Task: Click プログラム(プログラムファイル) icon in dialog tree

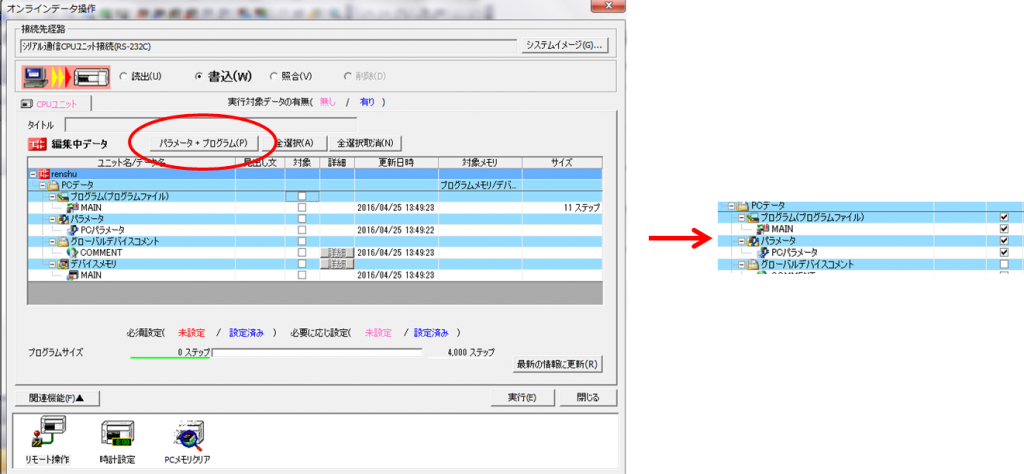Action: [63, 197]
